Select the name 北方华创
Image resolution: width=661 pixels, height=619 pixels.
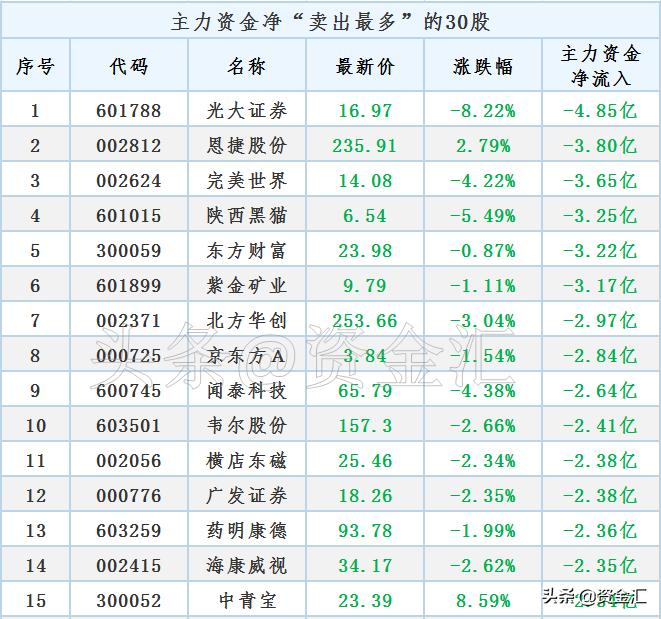click(247, 321)
